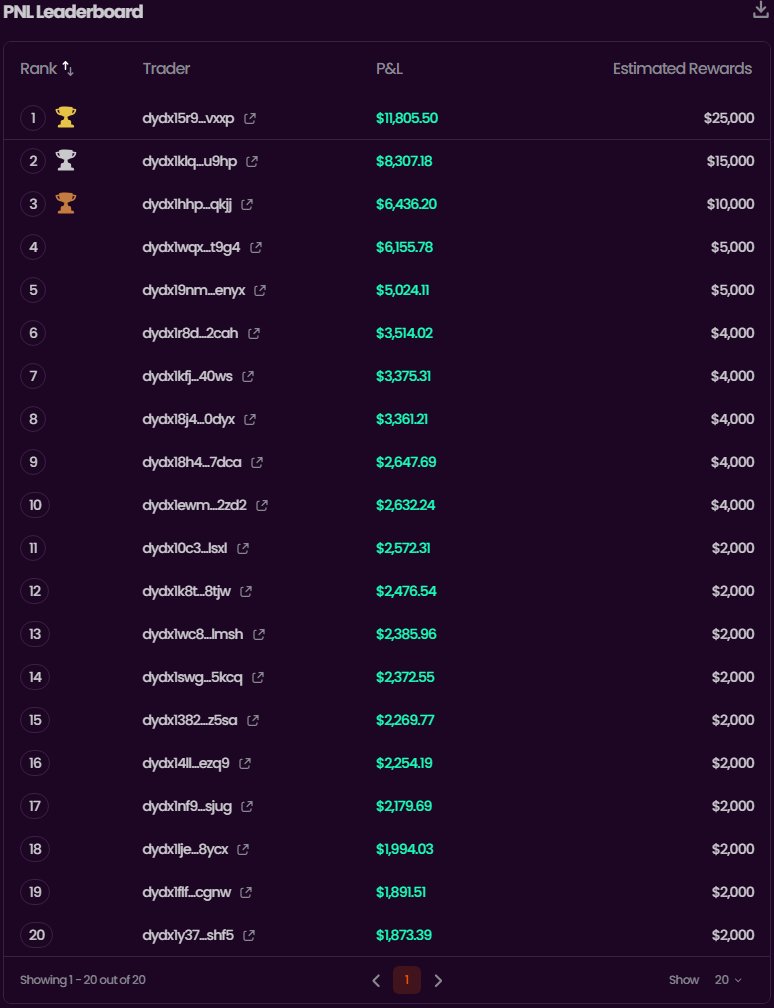
Task: Click trader address dydx1r8d...2cah
Action: click(x=190, y=334)
